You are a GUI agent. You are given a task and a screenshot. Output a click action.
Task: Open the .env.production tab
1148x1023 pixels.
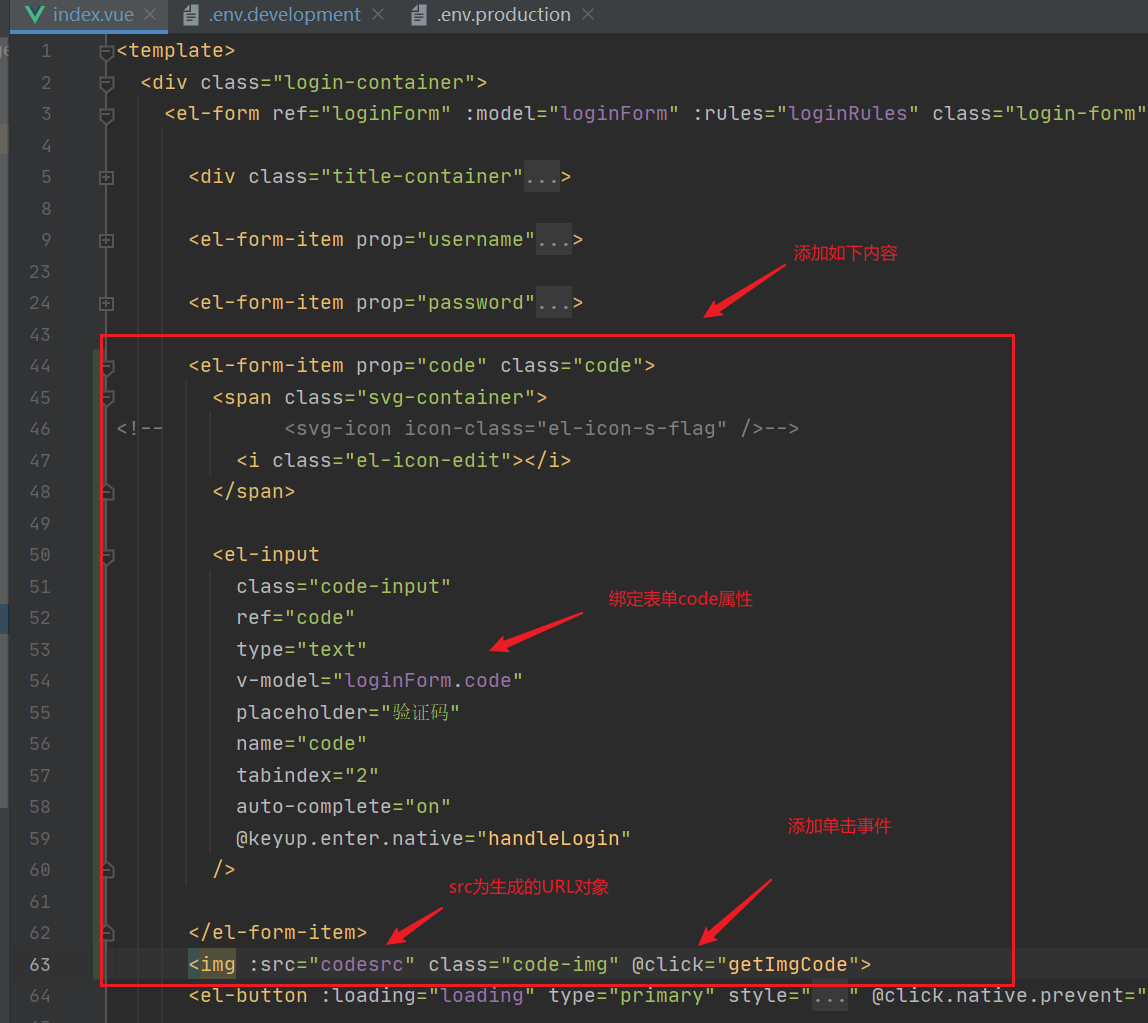(503, 15)
